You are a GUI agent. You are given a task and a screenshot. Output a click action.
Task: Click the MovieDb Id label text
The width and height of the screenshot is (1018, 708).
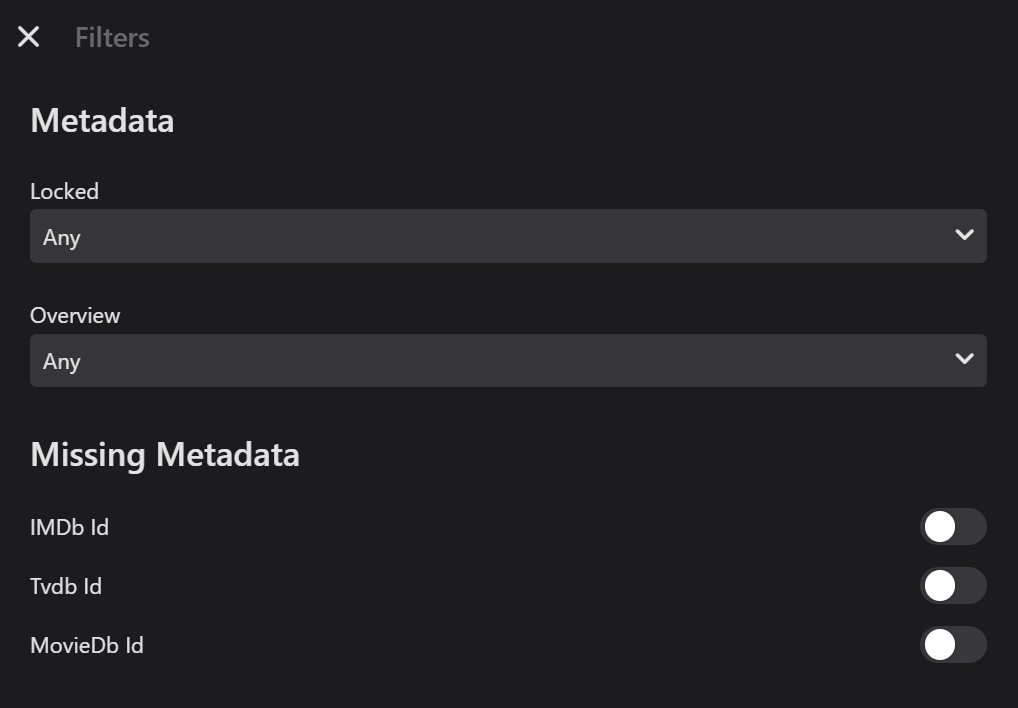87,645
